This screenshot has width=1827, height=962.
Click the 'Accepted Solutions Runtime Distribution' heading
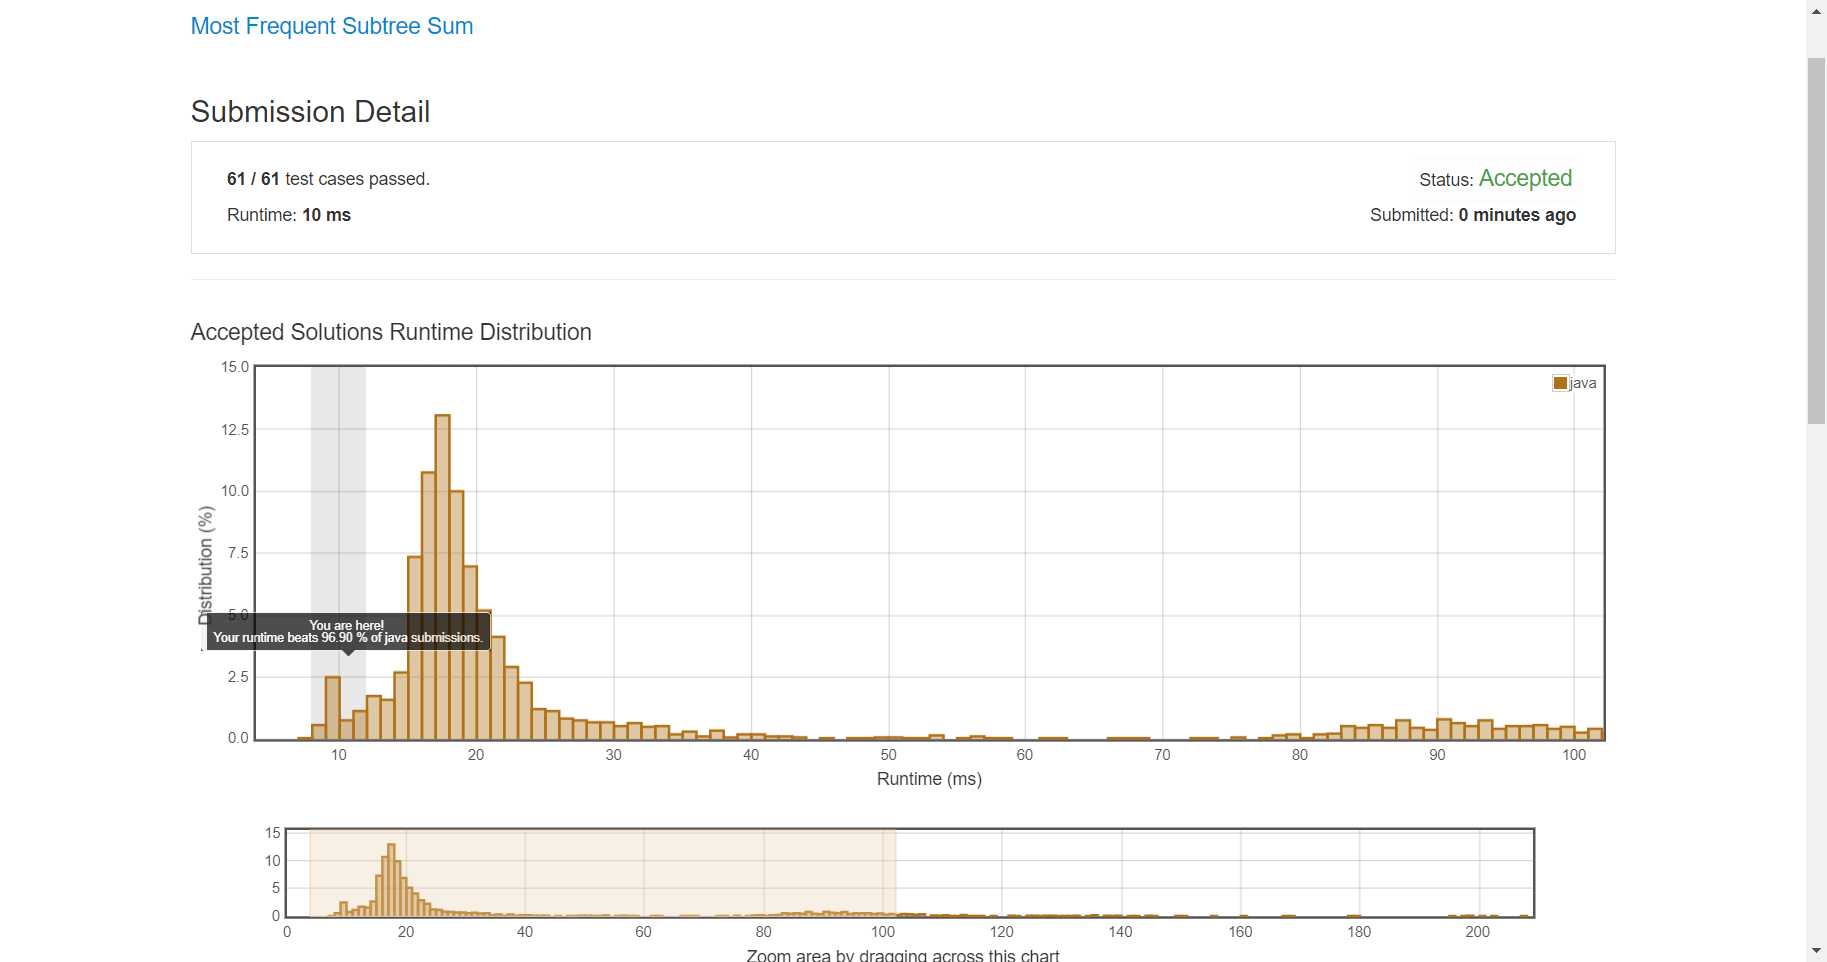391,332
